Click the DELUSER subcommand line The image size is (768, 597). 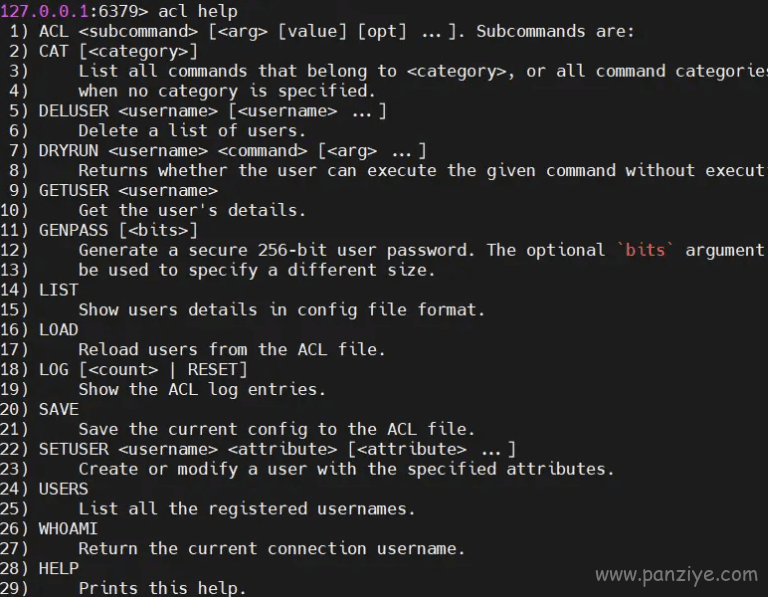point(213,111)
